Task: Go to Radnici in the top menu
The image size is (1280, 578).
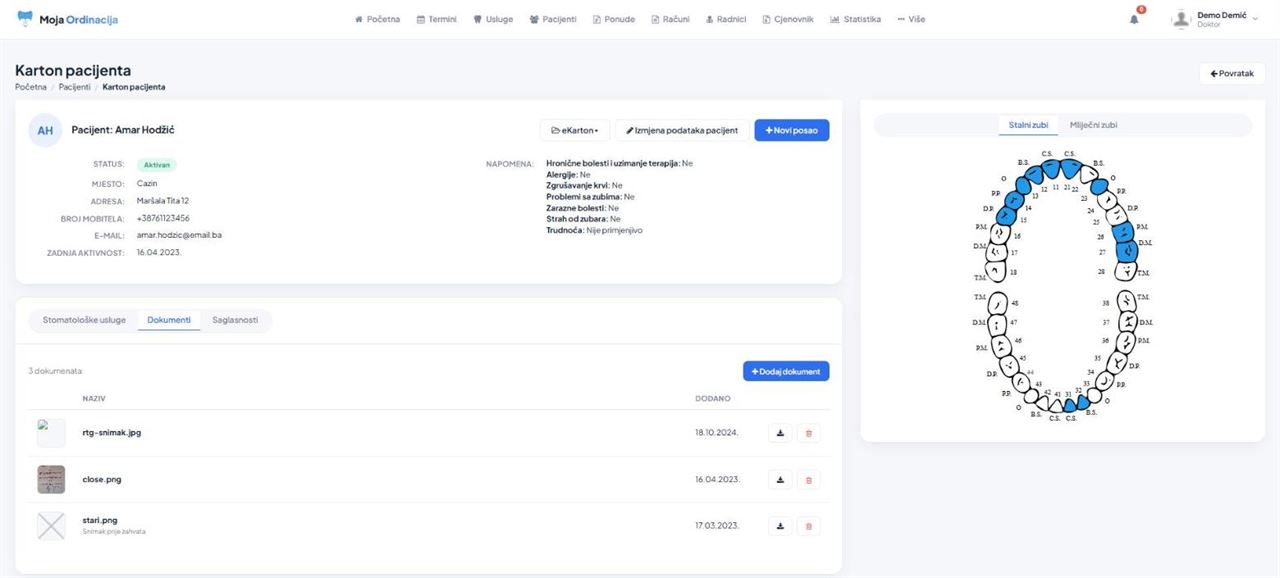Action: tap(726, 19)
